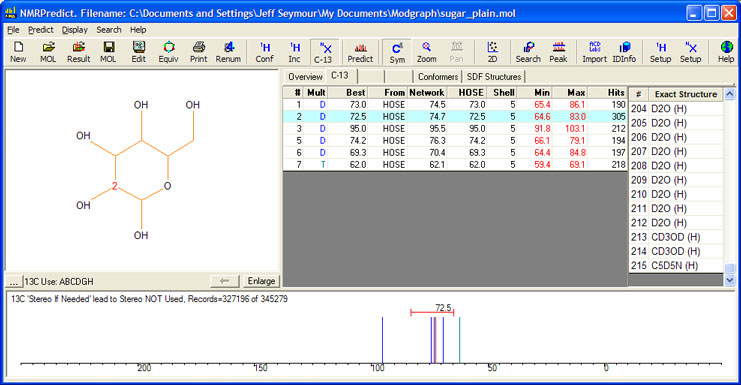741x385 pixels.
Task: Open the Display menu
Action: 75,30
